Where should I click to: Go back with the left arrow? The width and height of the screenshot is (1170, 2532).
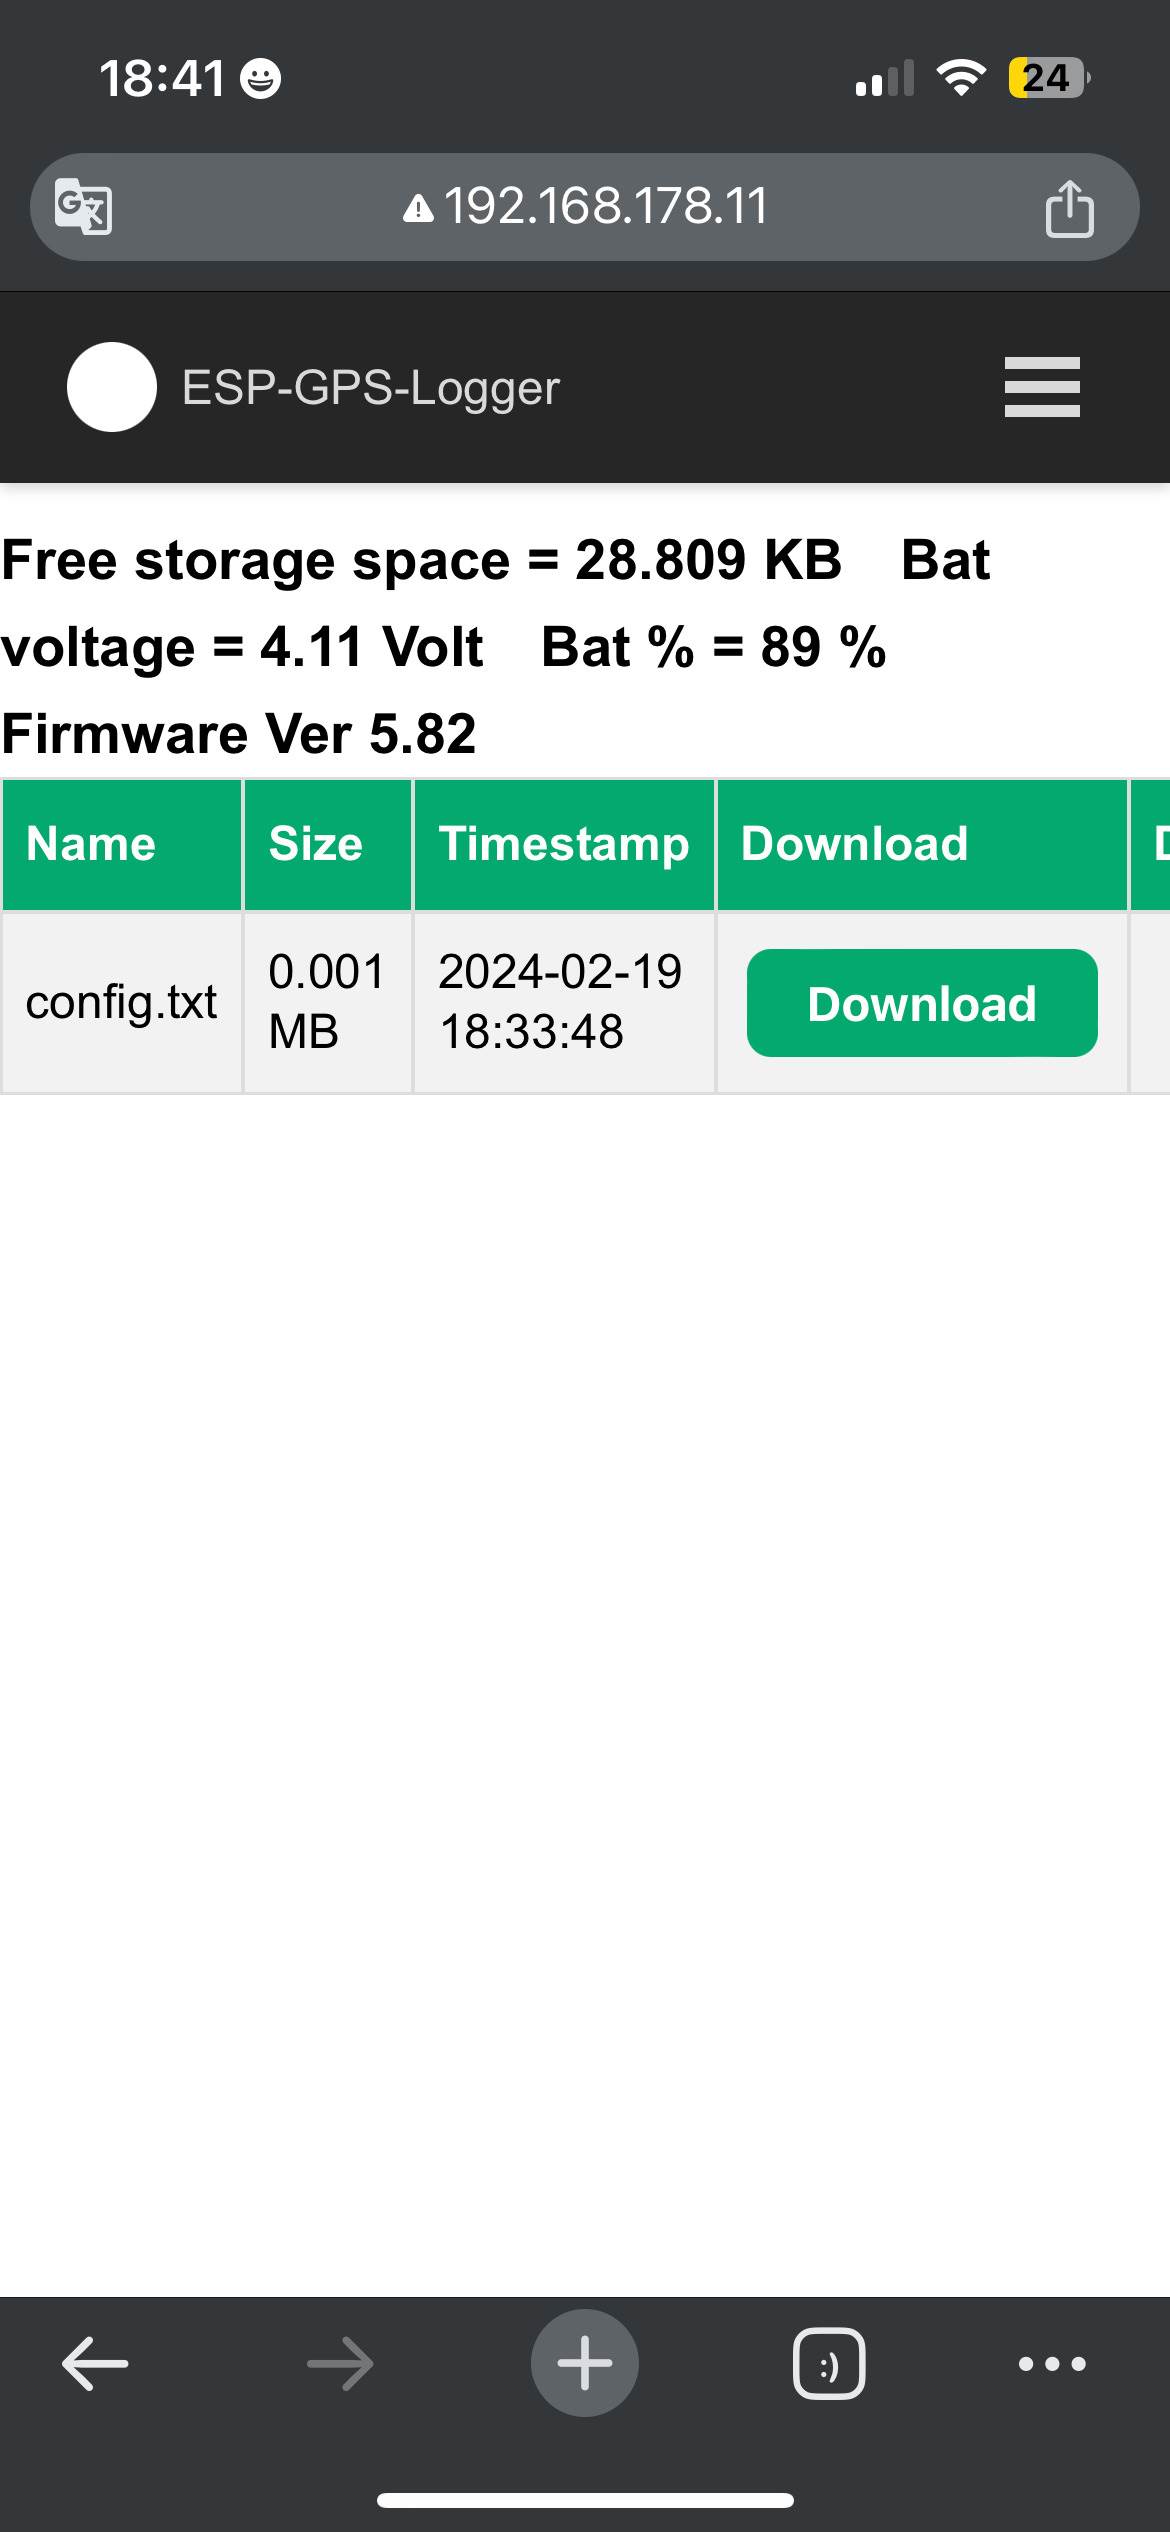click(x=95, y=2364)
